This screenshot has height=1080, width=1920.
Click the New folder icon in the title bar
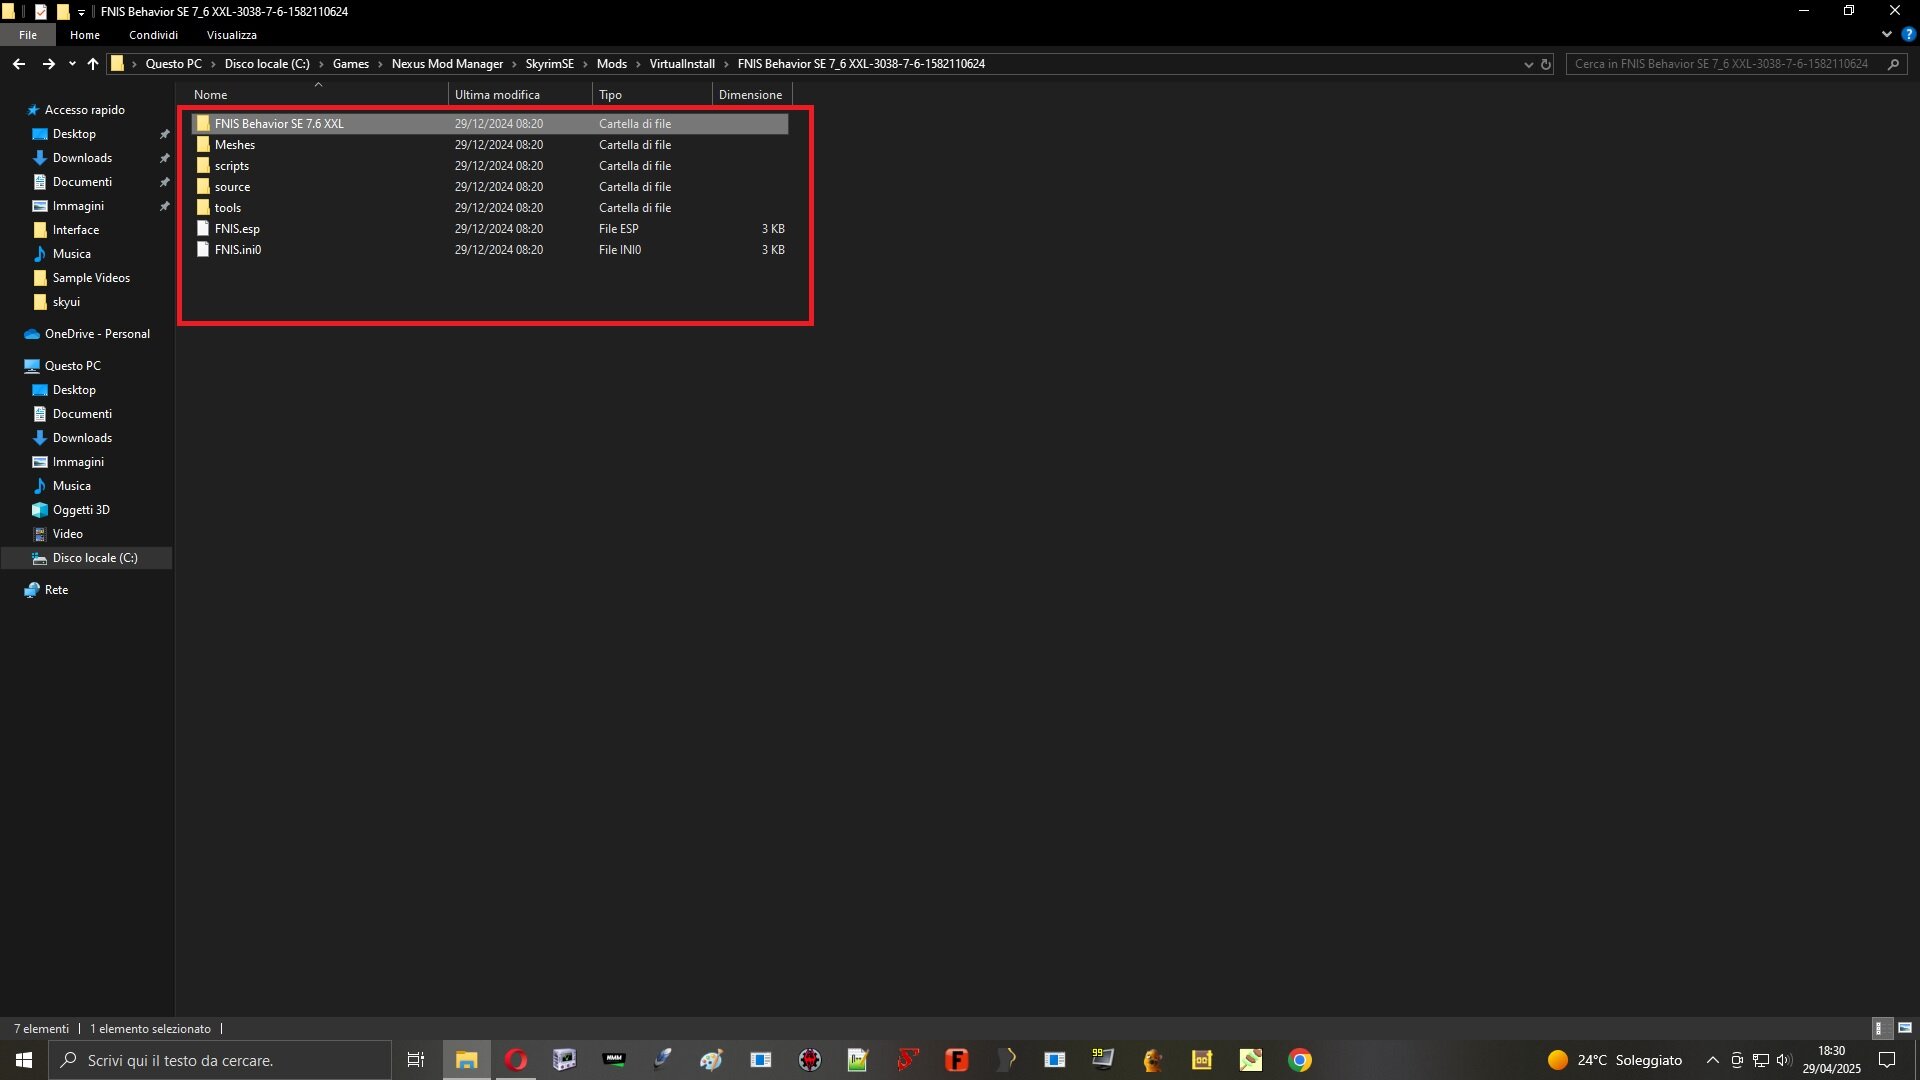coord(62,12)
